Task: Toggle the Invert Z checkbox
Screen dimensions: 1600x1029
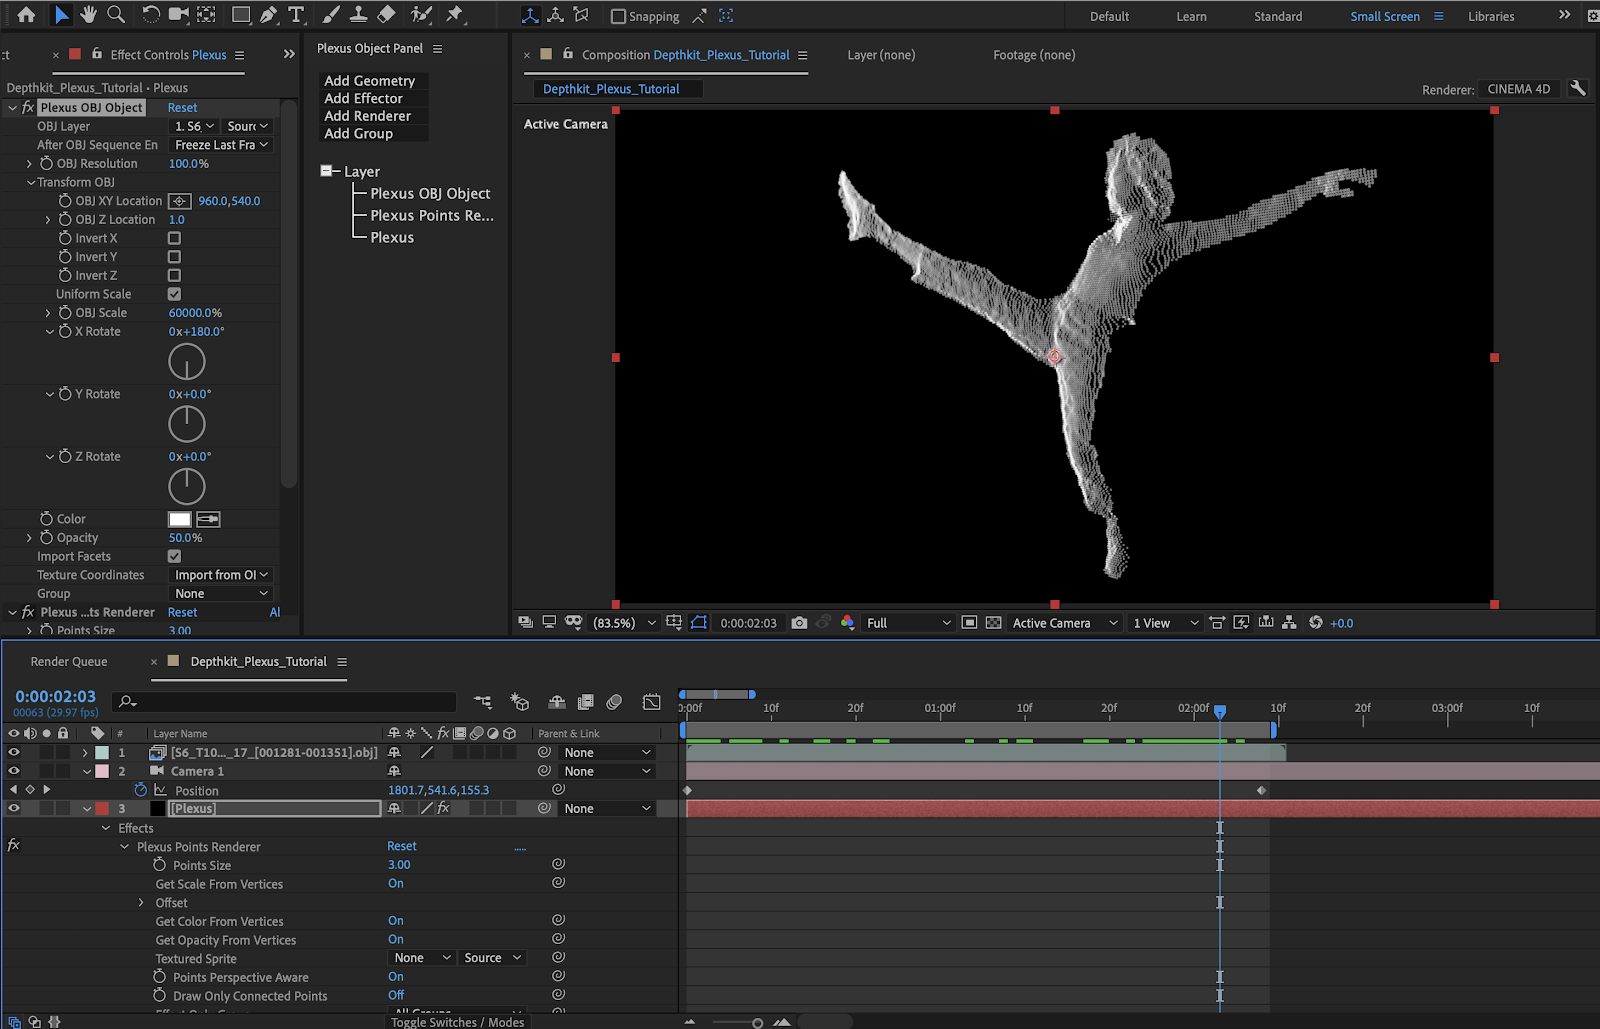Action: point(174,275)
